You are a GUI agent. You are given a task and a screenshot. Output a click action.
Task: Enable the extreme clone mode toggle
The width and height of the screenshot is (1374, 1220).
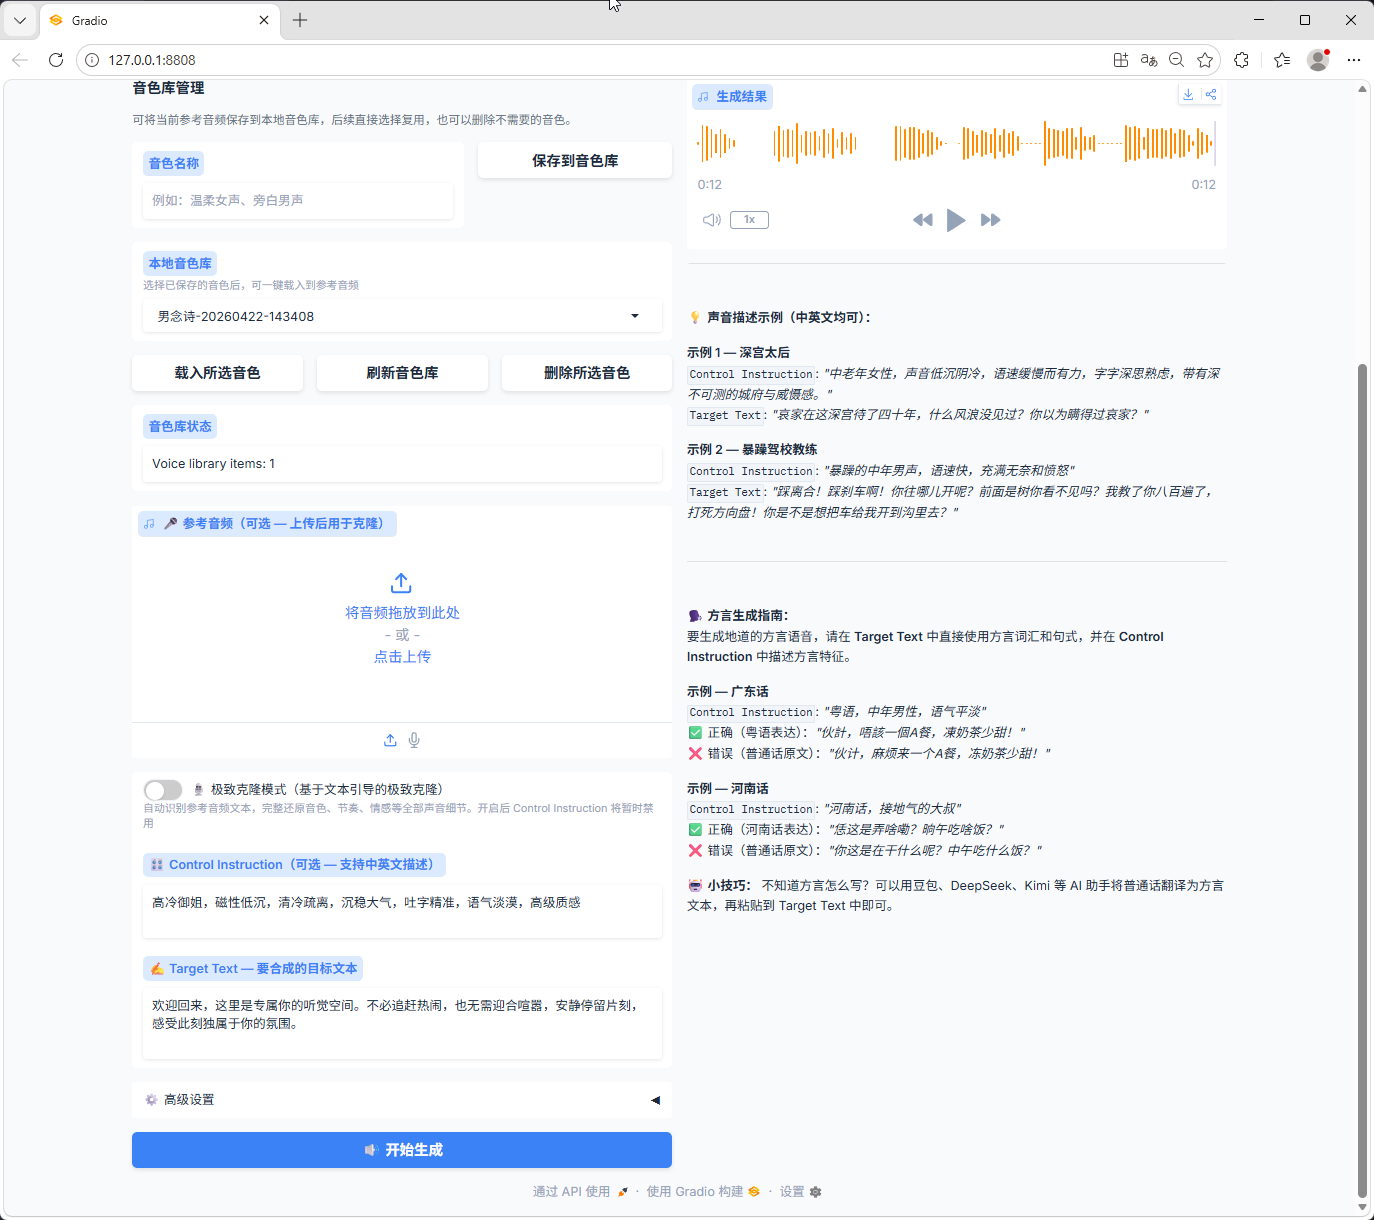coord(163,790)
